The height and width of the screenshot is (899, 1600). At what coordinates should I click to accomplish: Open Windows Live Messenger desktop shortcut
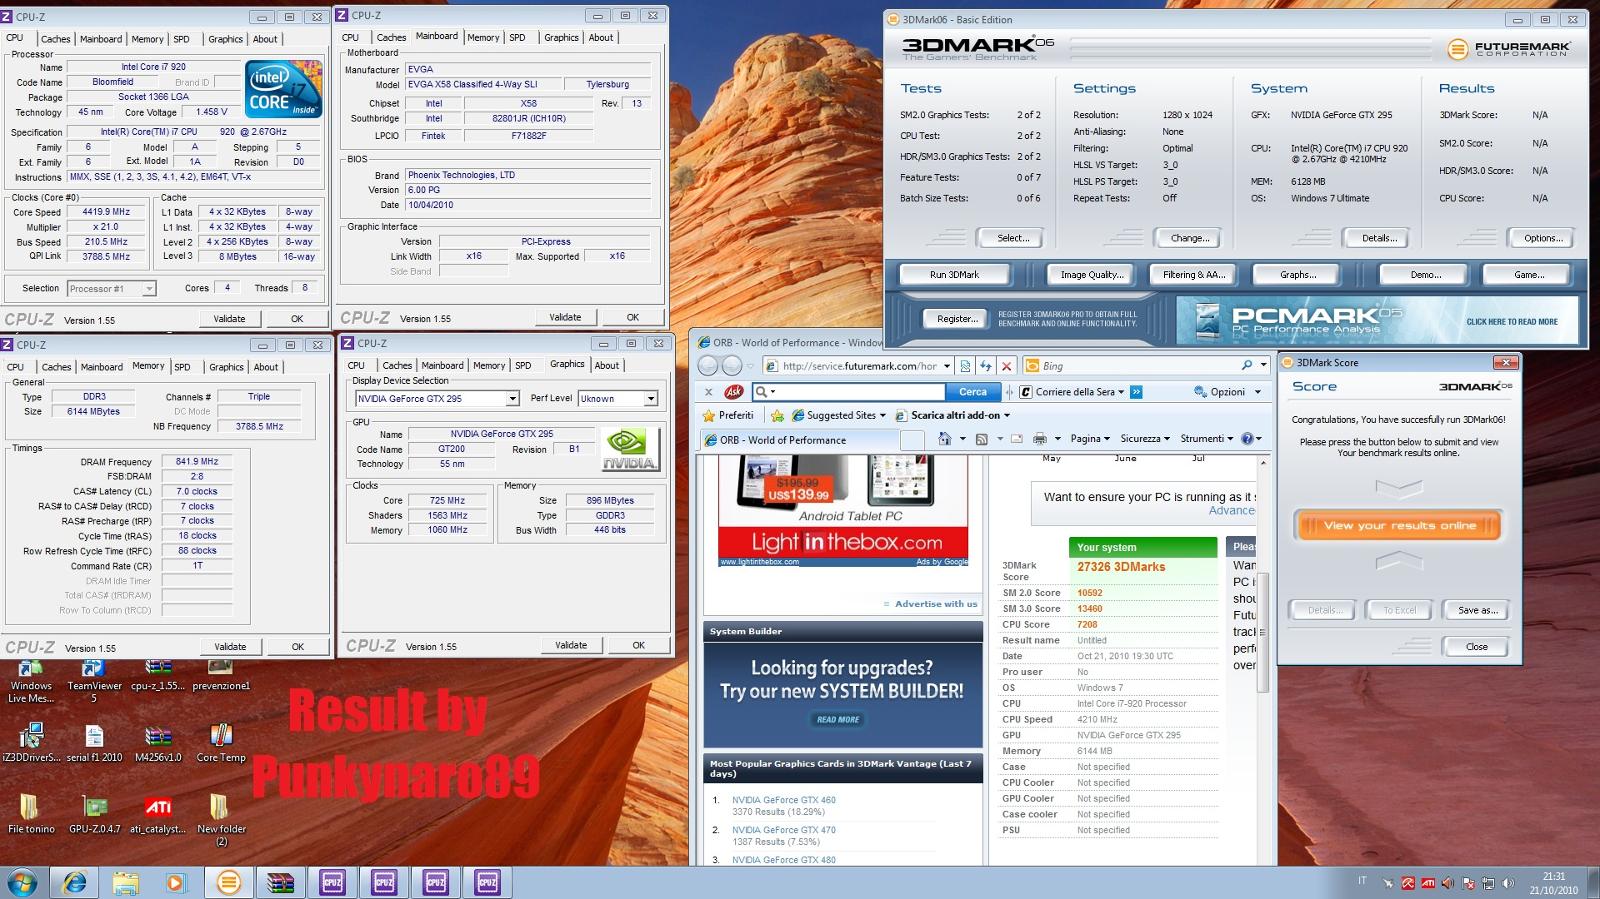(x=31, y=680)
